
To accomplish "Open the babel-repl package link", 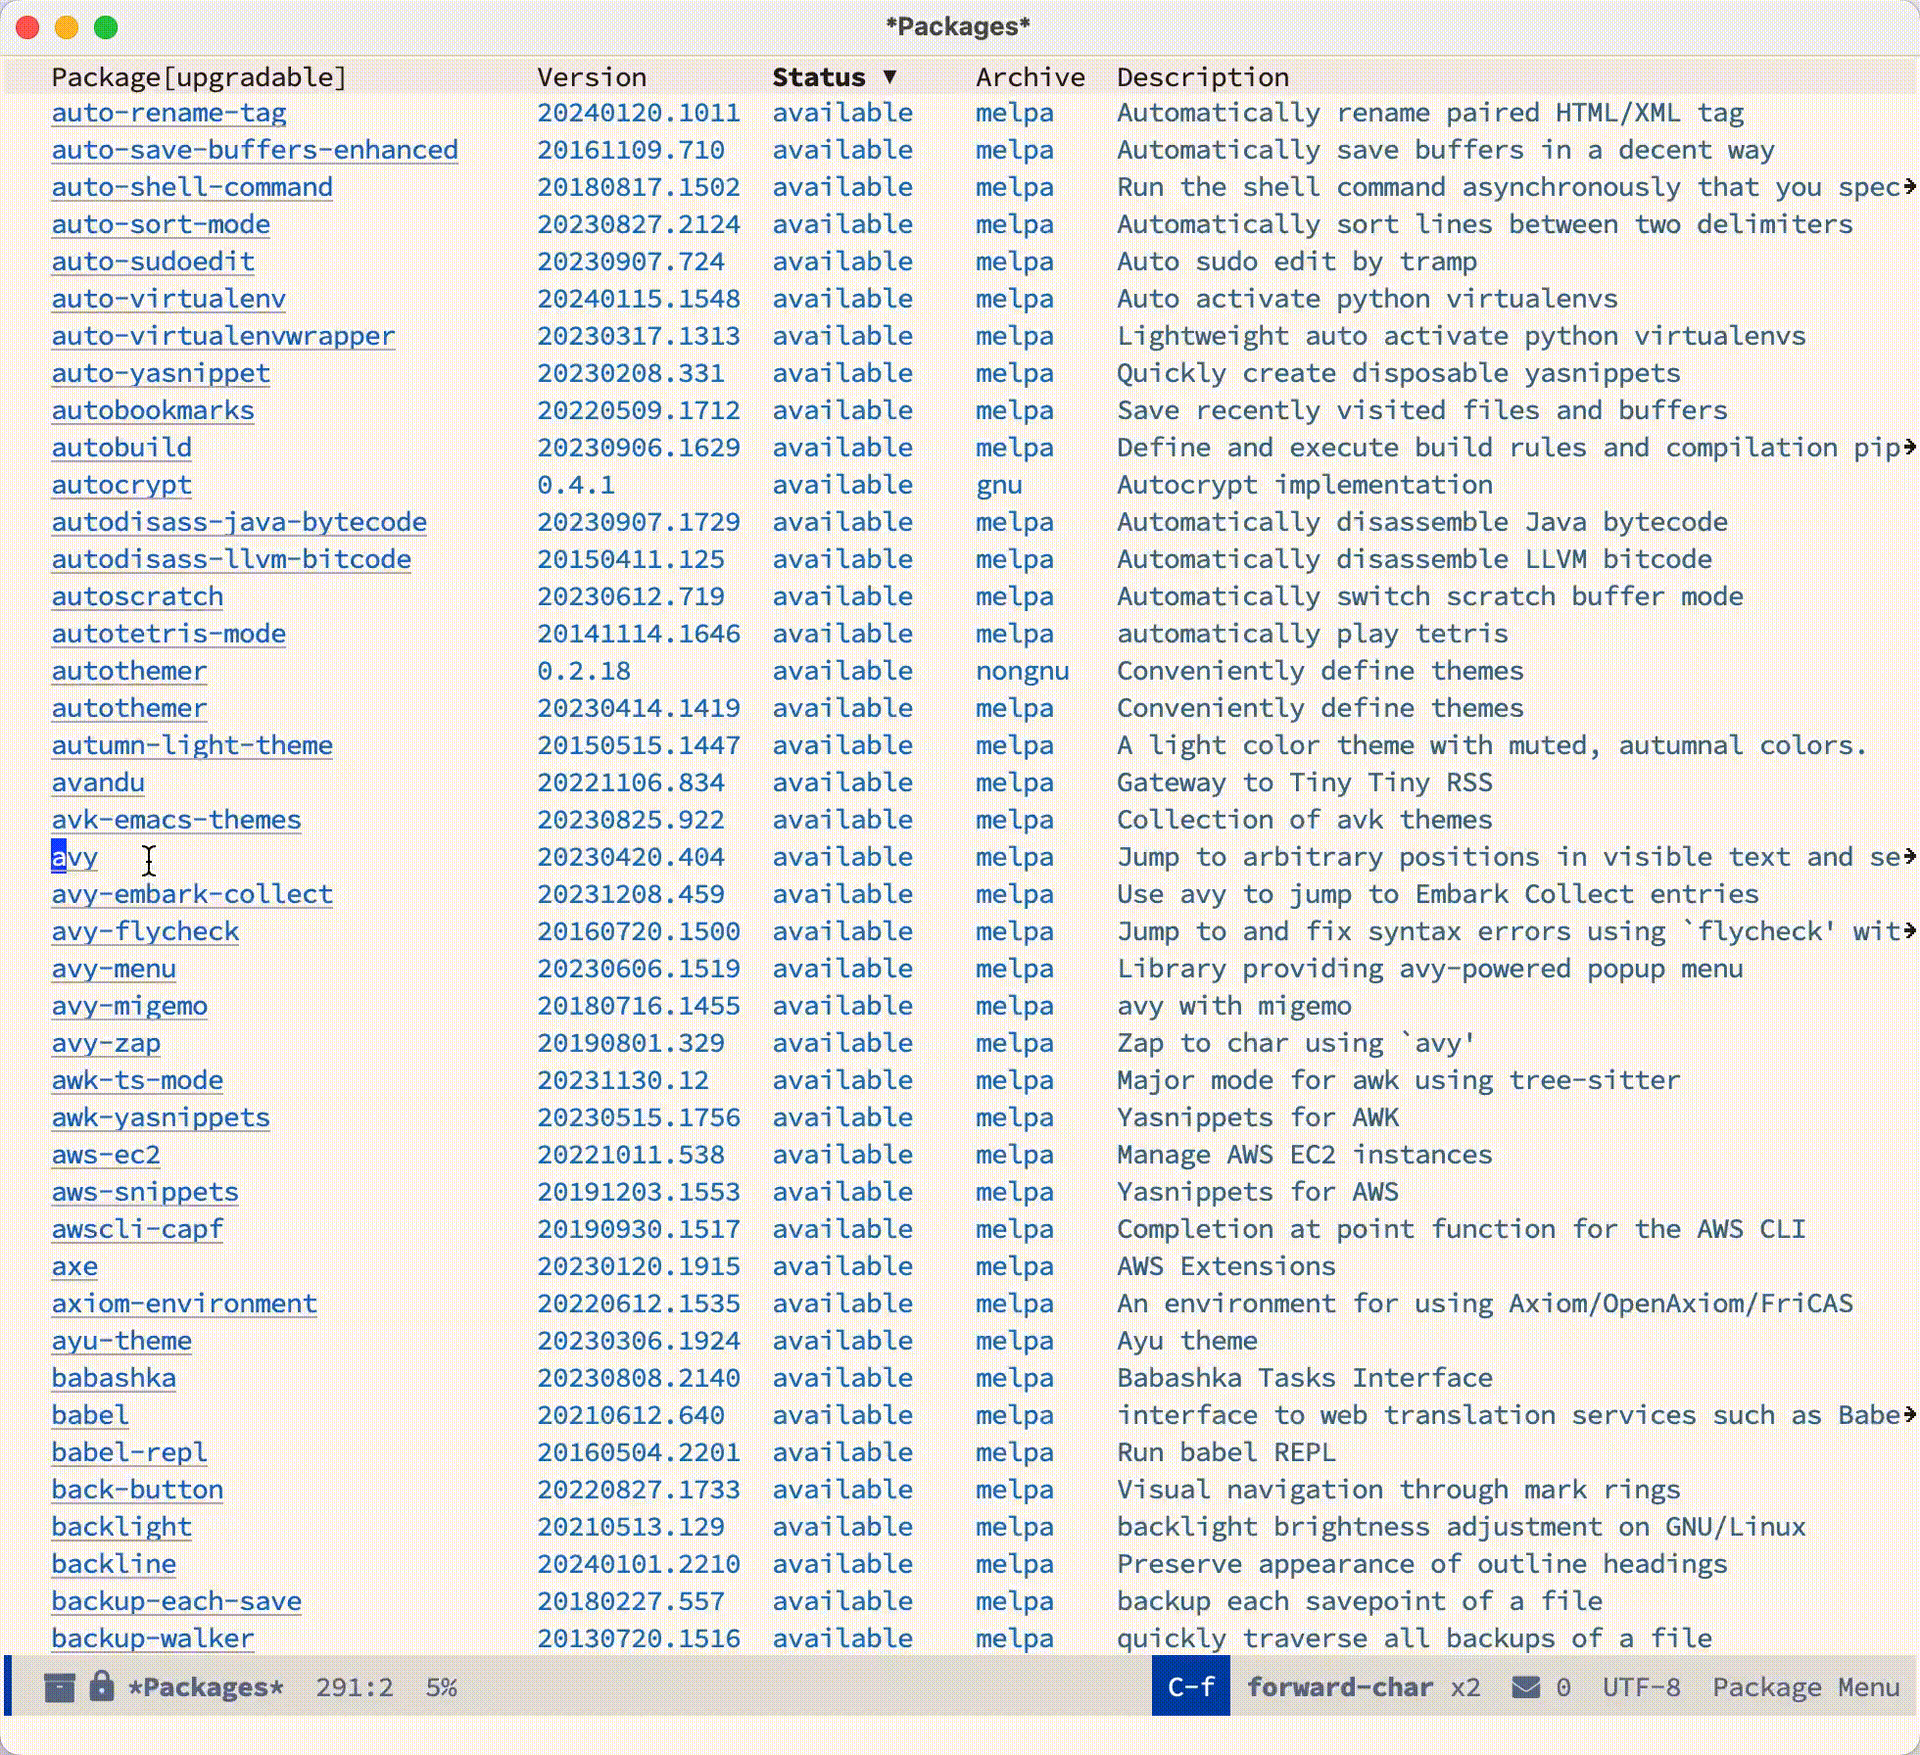I will coord(129,1452).
